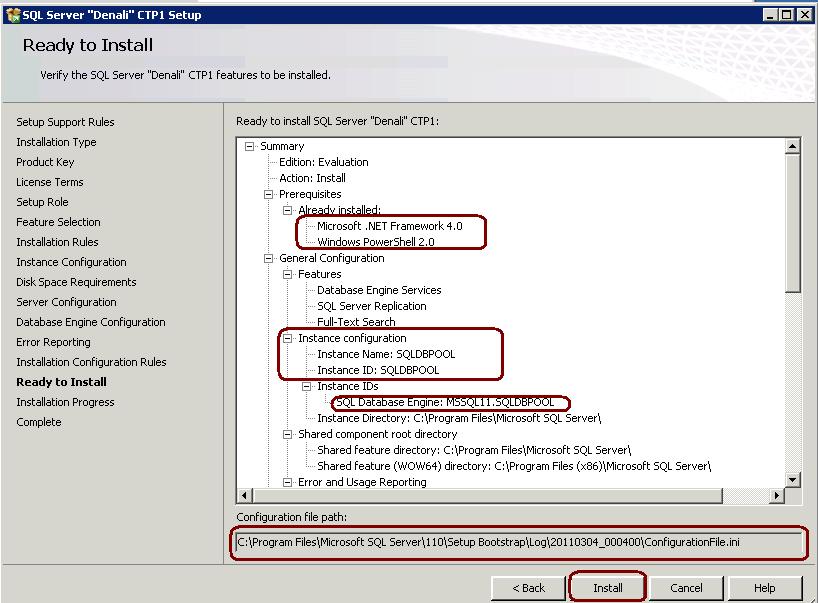
Task: Collapse the Instance configuration node
Action: [x=288, y=338]
